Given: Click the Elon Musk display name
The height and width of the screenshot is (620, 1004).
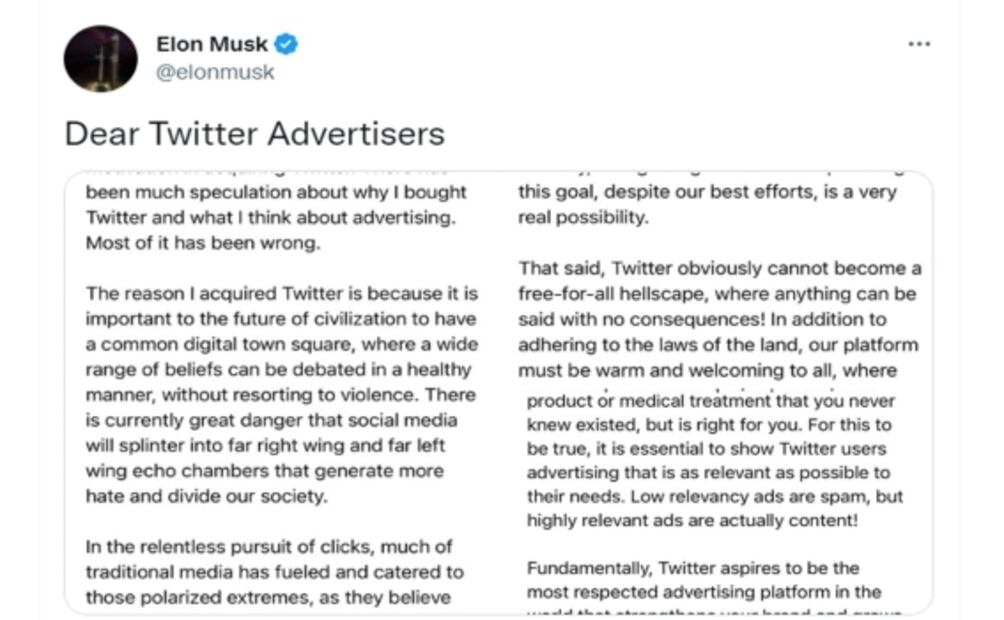Looking at the screenshot, I should (210, 44).
